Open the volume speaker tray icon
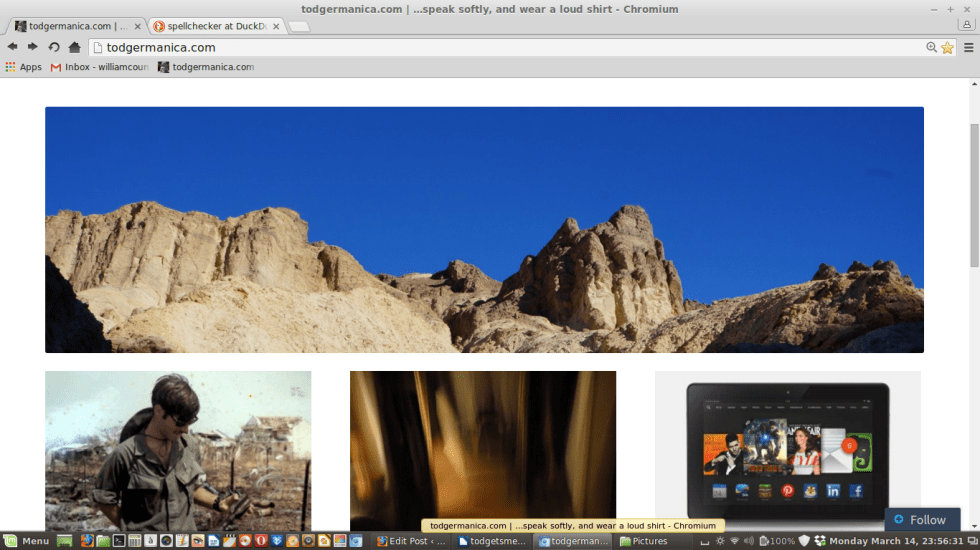 click(749, 541)
